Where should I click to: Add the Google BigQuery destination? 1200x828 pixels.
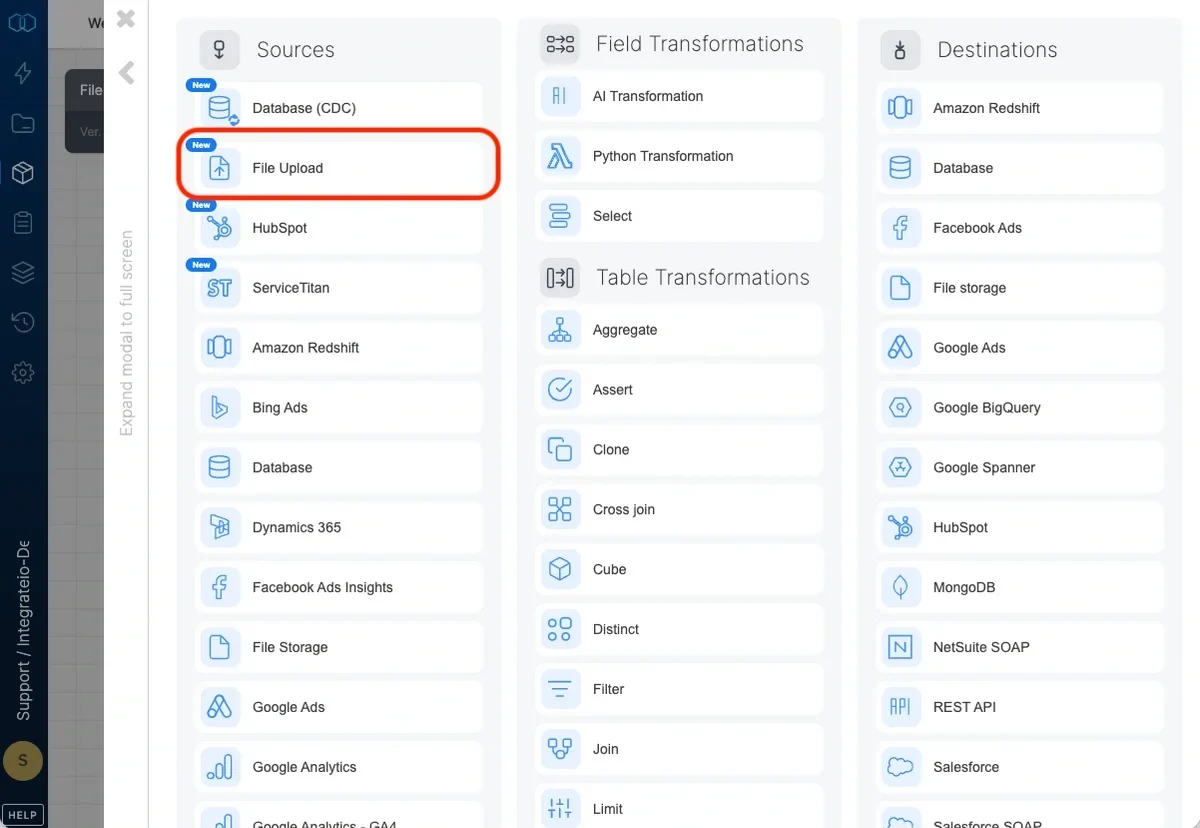tap(1020, 408)
